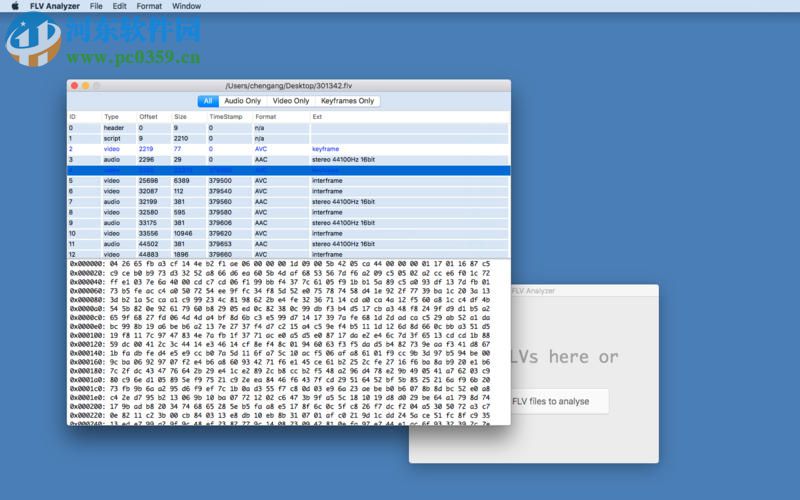Viewport: 800px width, 500px height.
Task: Click timestamp 379540 cell
Action: 220,191
